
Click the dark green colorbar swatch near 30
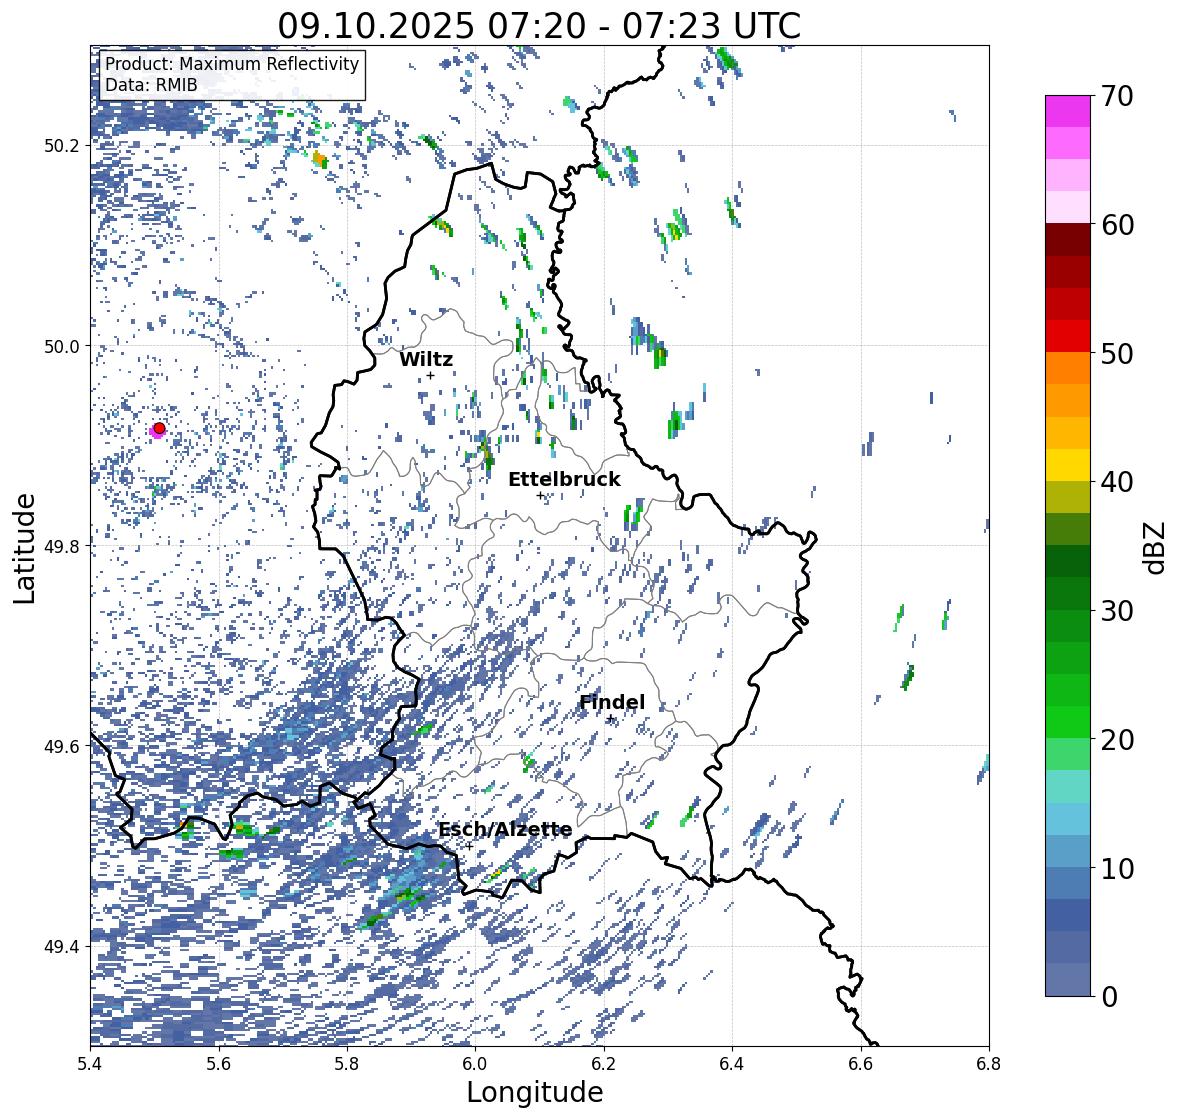[1068, 593]
